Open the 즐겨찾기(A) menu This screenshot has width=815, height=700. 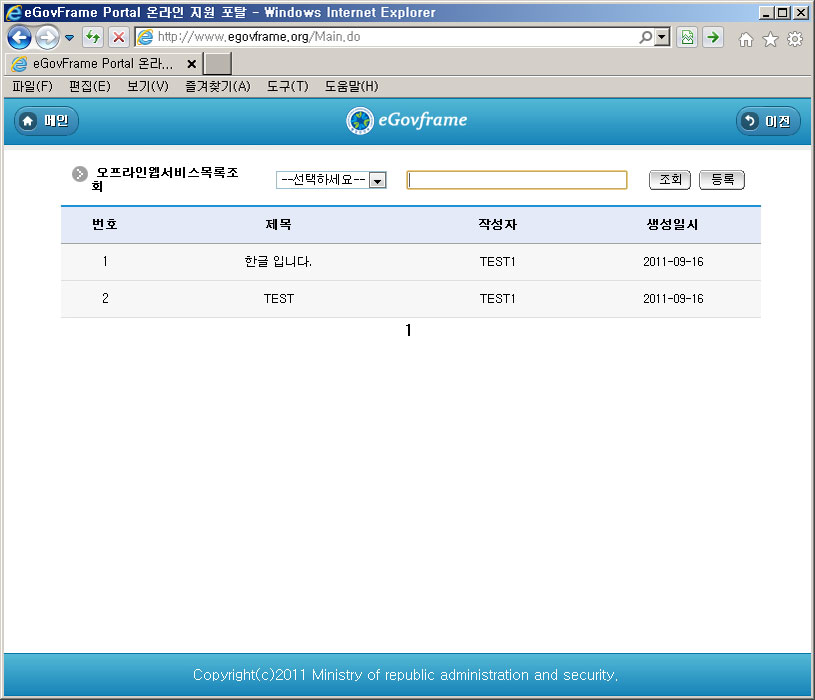point(217,87)
